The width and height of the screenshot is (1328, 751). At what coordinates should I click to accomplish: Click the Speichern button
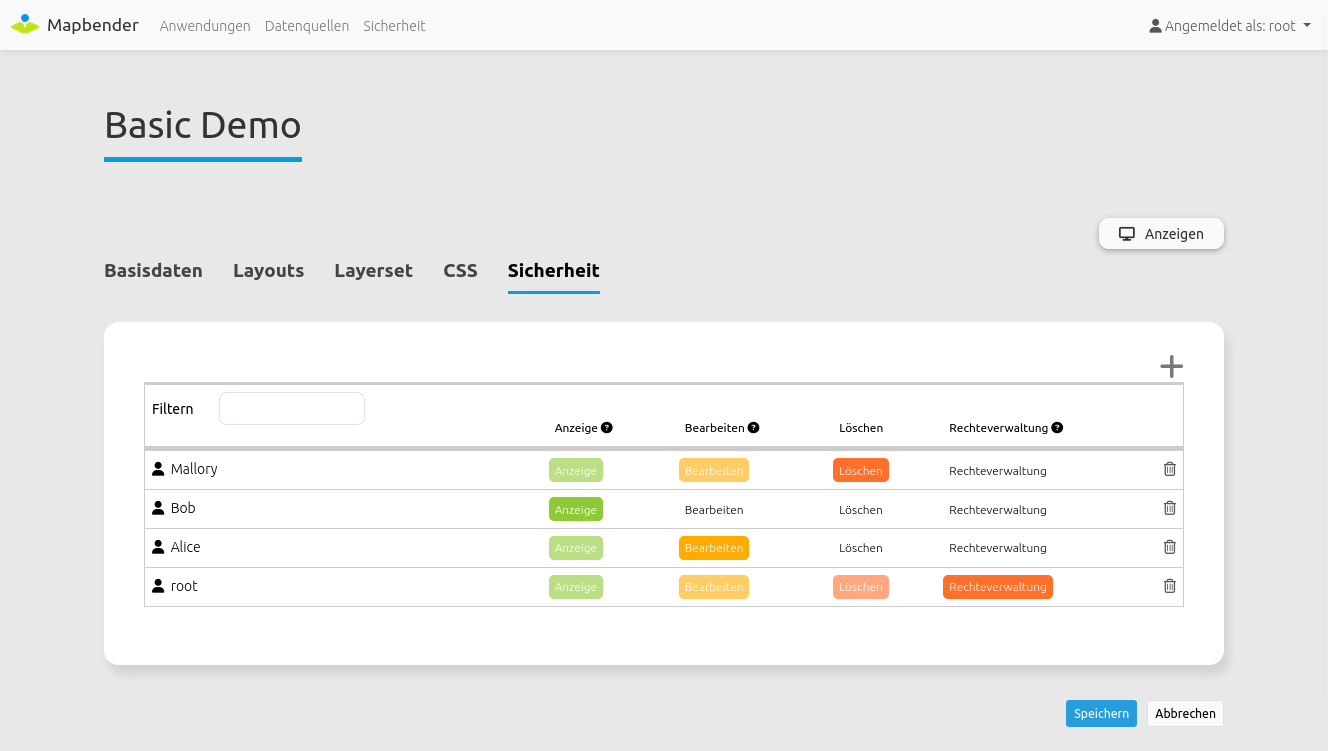(1100, 713)
